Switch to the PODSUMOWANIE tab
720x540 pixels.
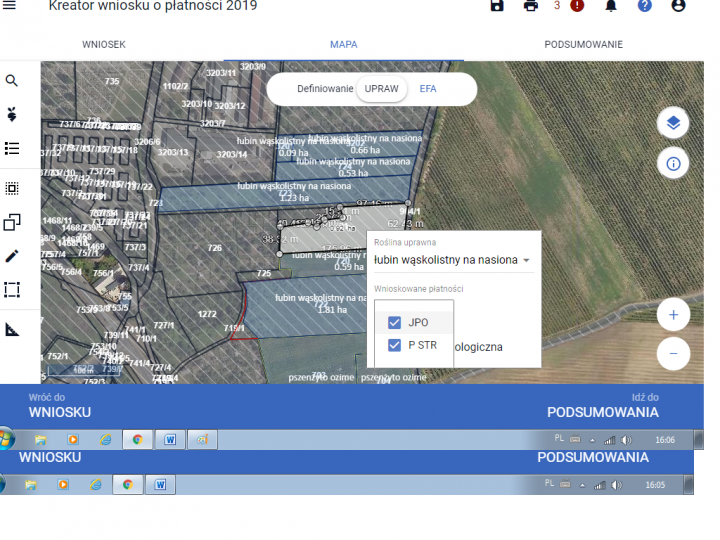(x=583, y=45)
